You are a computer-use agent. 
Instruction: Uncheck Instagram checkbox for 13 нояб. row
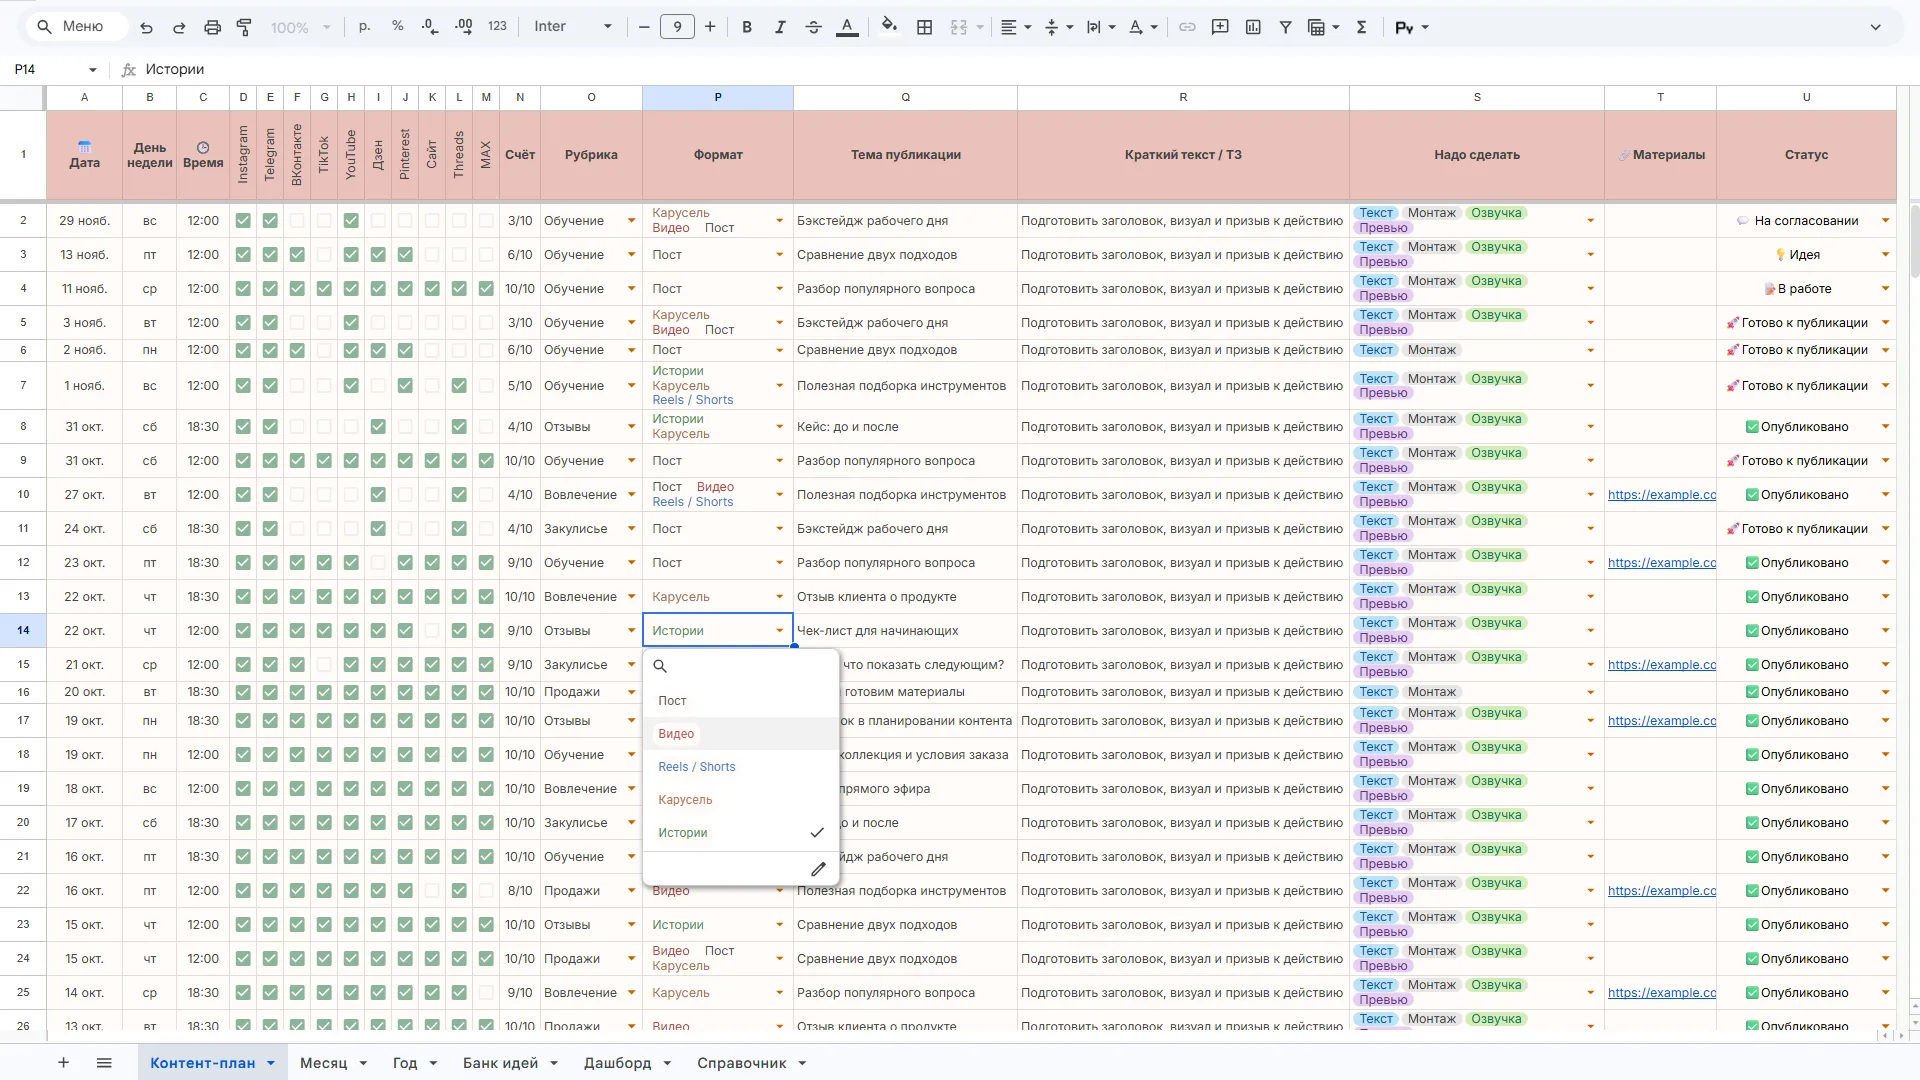243,255
